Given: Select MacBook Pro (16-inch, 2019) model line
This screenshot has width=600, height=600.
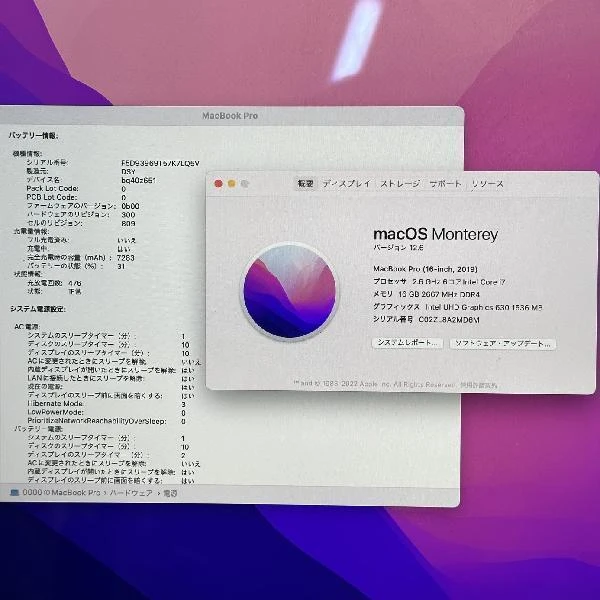Looking at the screenshot, I should click(425, 269).
